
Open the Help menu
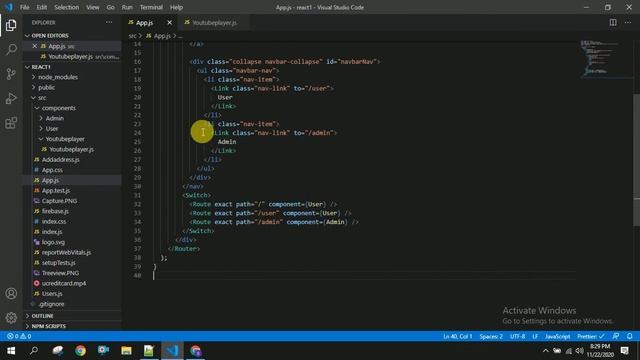[x=176, y=7]
